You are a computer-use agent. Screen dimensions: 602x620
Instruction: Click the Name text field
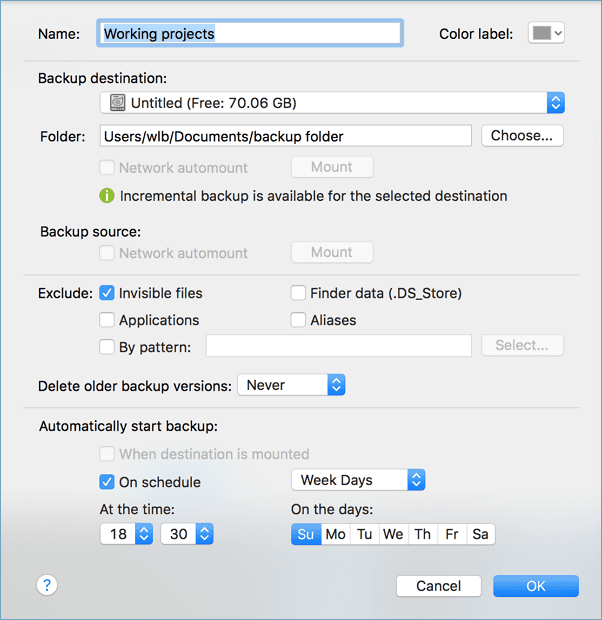click(x=250, y=34)
